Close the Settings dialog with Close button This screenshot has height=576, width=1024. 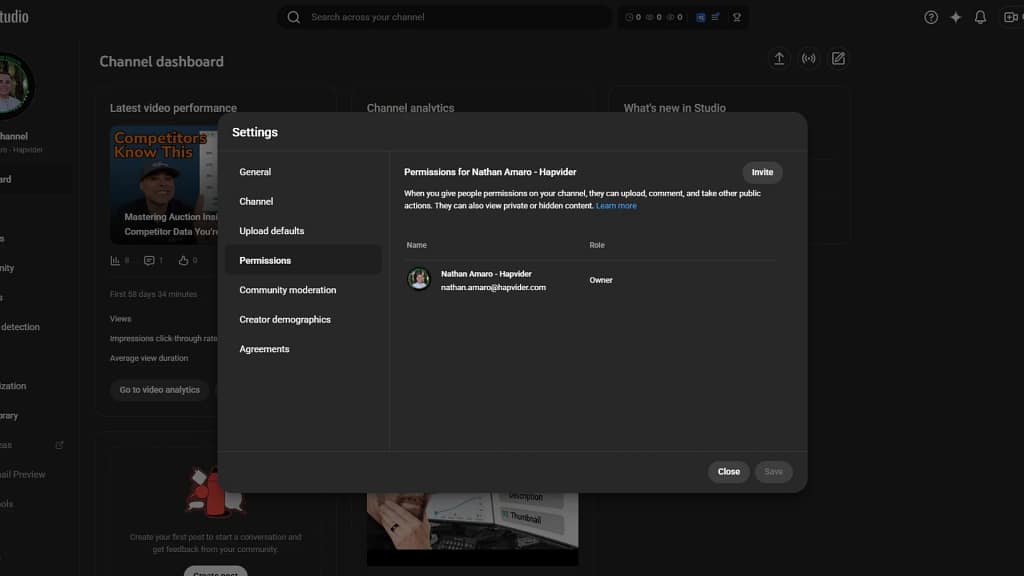click(x=729, y=472)
